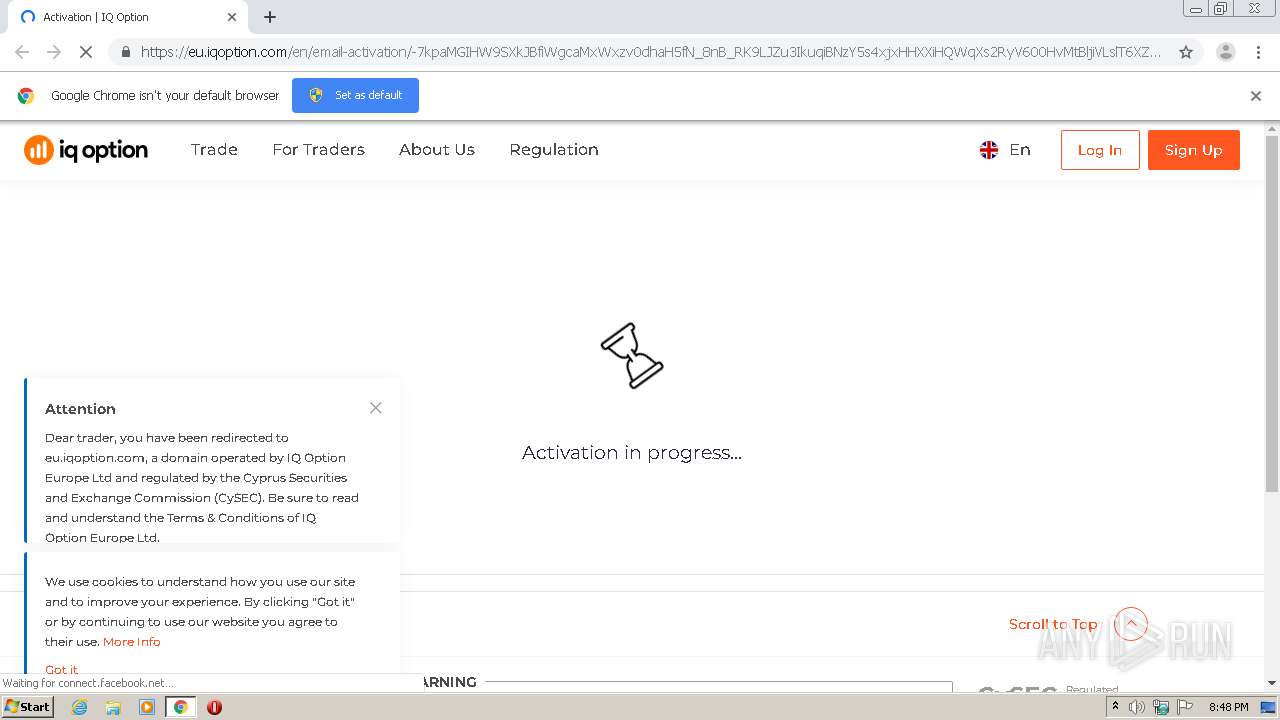
Task: Open the More Info cookies link
Action: pyautogui.click(x=132, y=642)
